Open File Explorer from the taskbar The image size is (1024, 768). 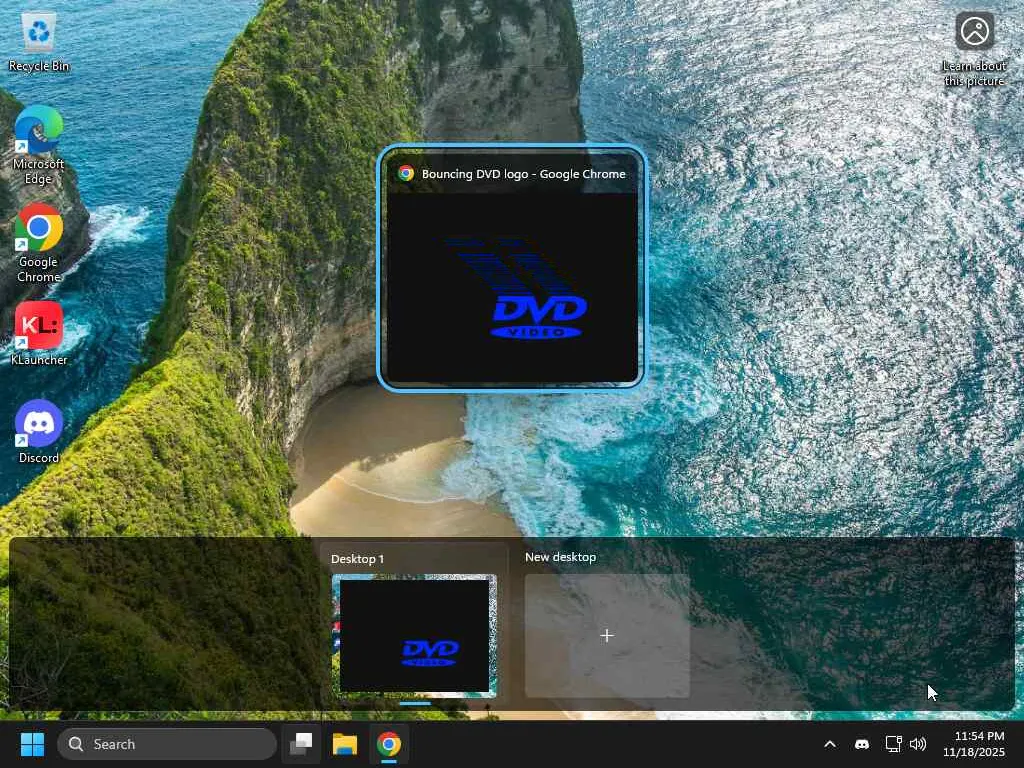coord(345,744)
